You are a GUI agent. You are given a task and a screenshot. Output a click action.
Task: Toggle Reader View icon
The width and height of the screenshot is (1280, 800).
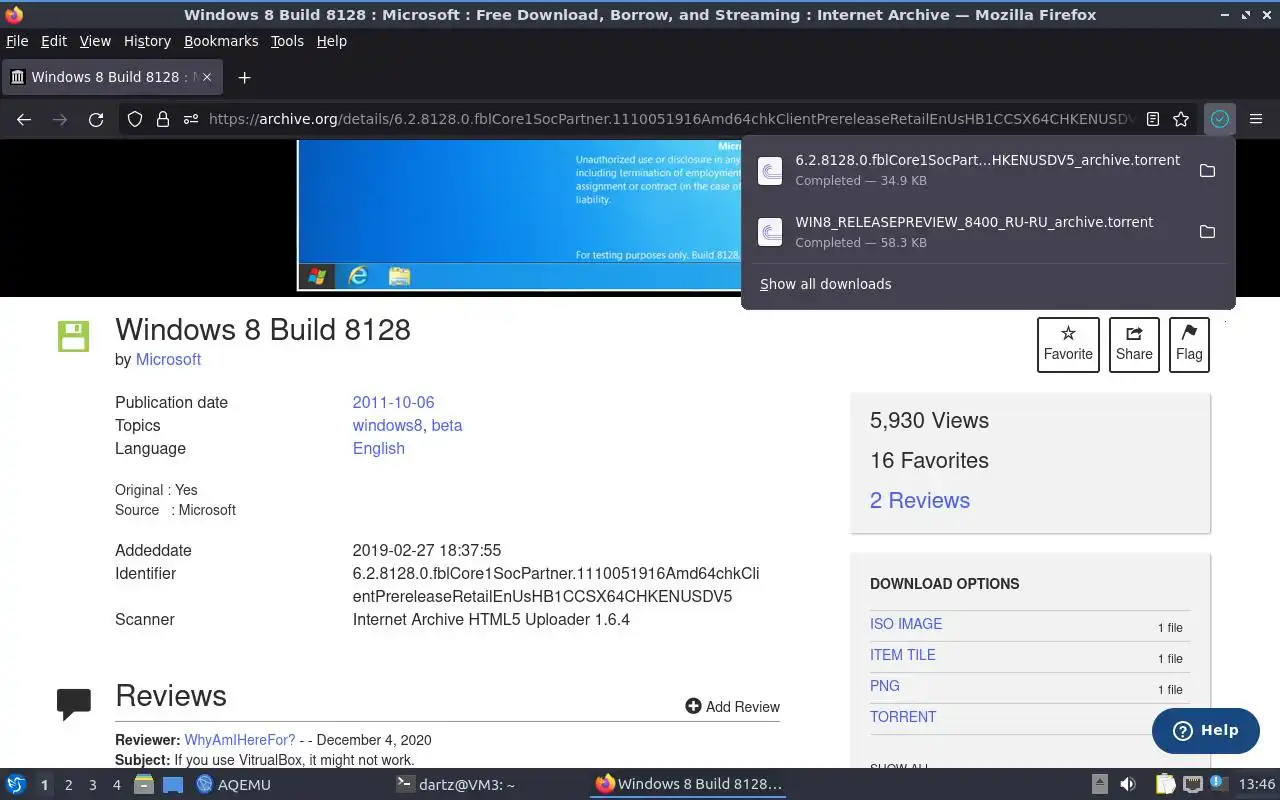coord(1153,119)
